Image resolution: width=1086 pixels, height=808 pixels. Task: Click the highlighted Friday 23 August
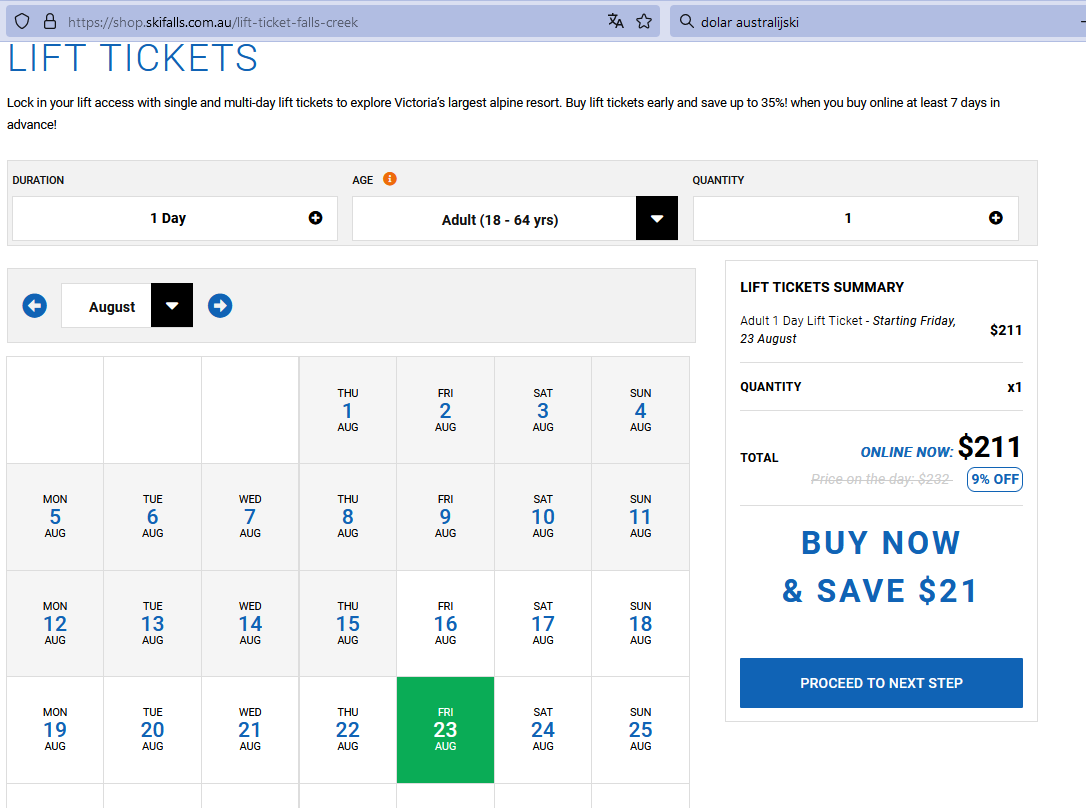[445, 730]
